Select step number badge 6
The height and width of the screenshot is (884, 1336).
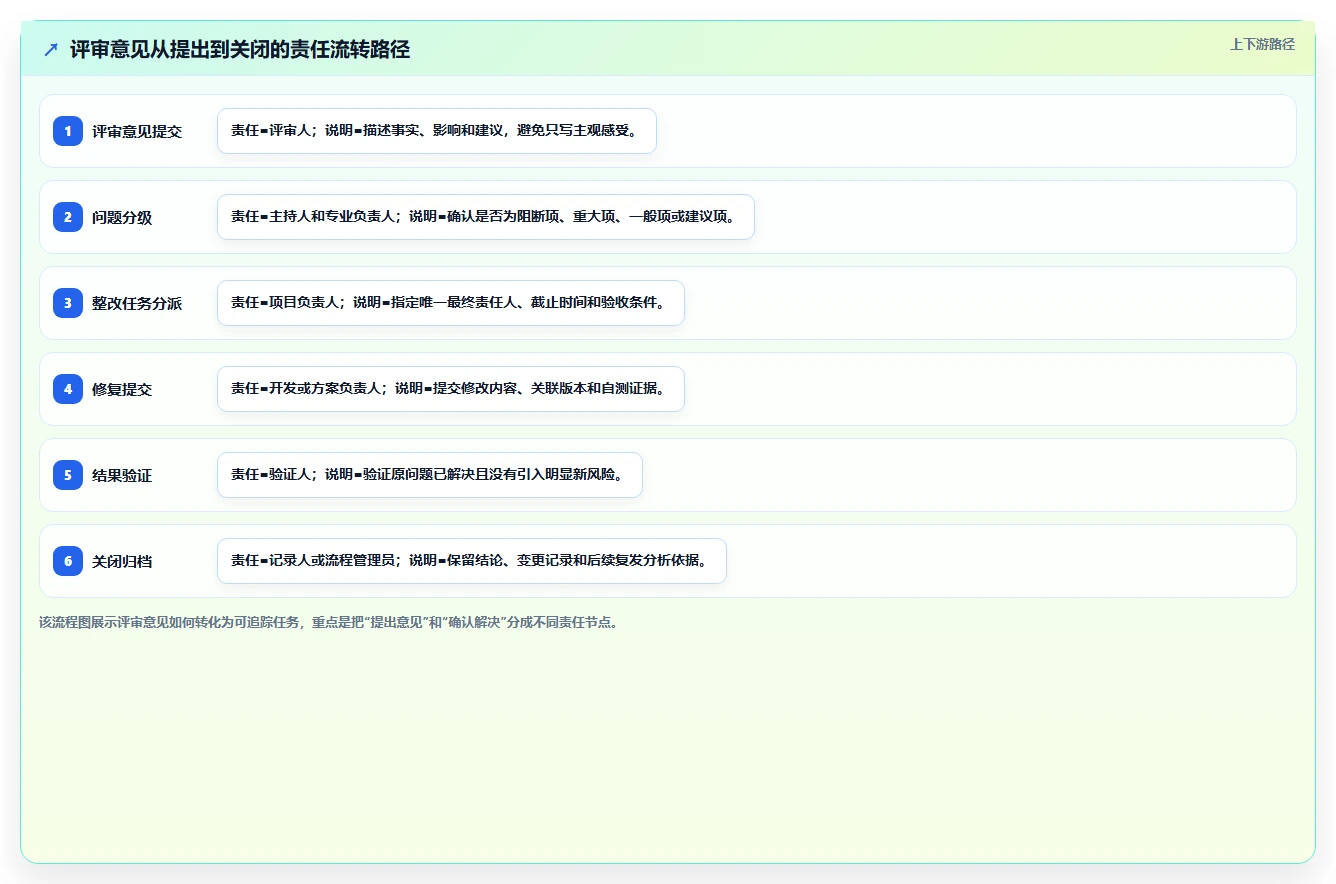tap(68, 561)
